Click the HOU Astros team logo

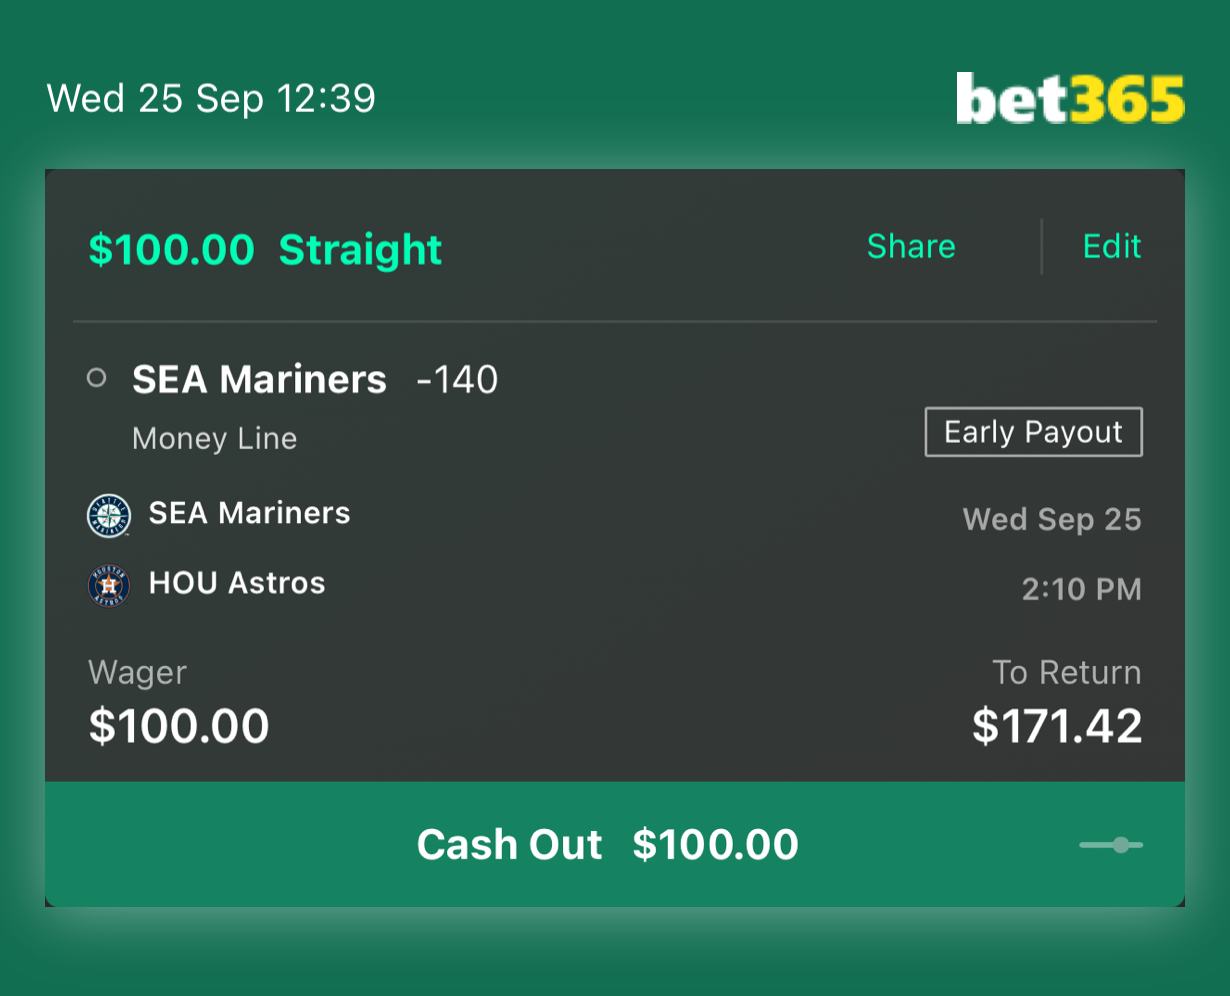point(109,584)
